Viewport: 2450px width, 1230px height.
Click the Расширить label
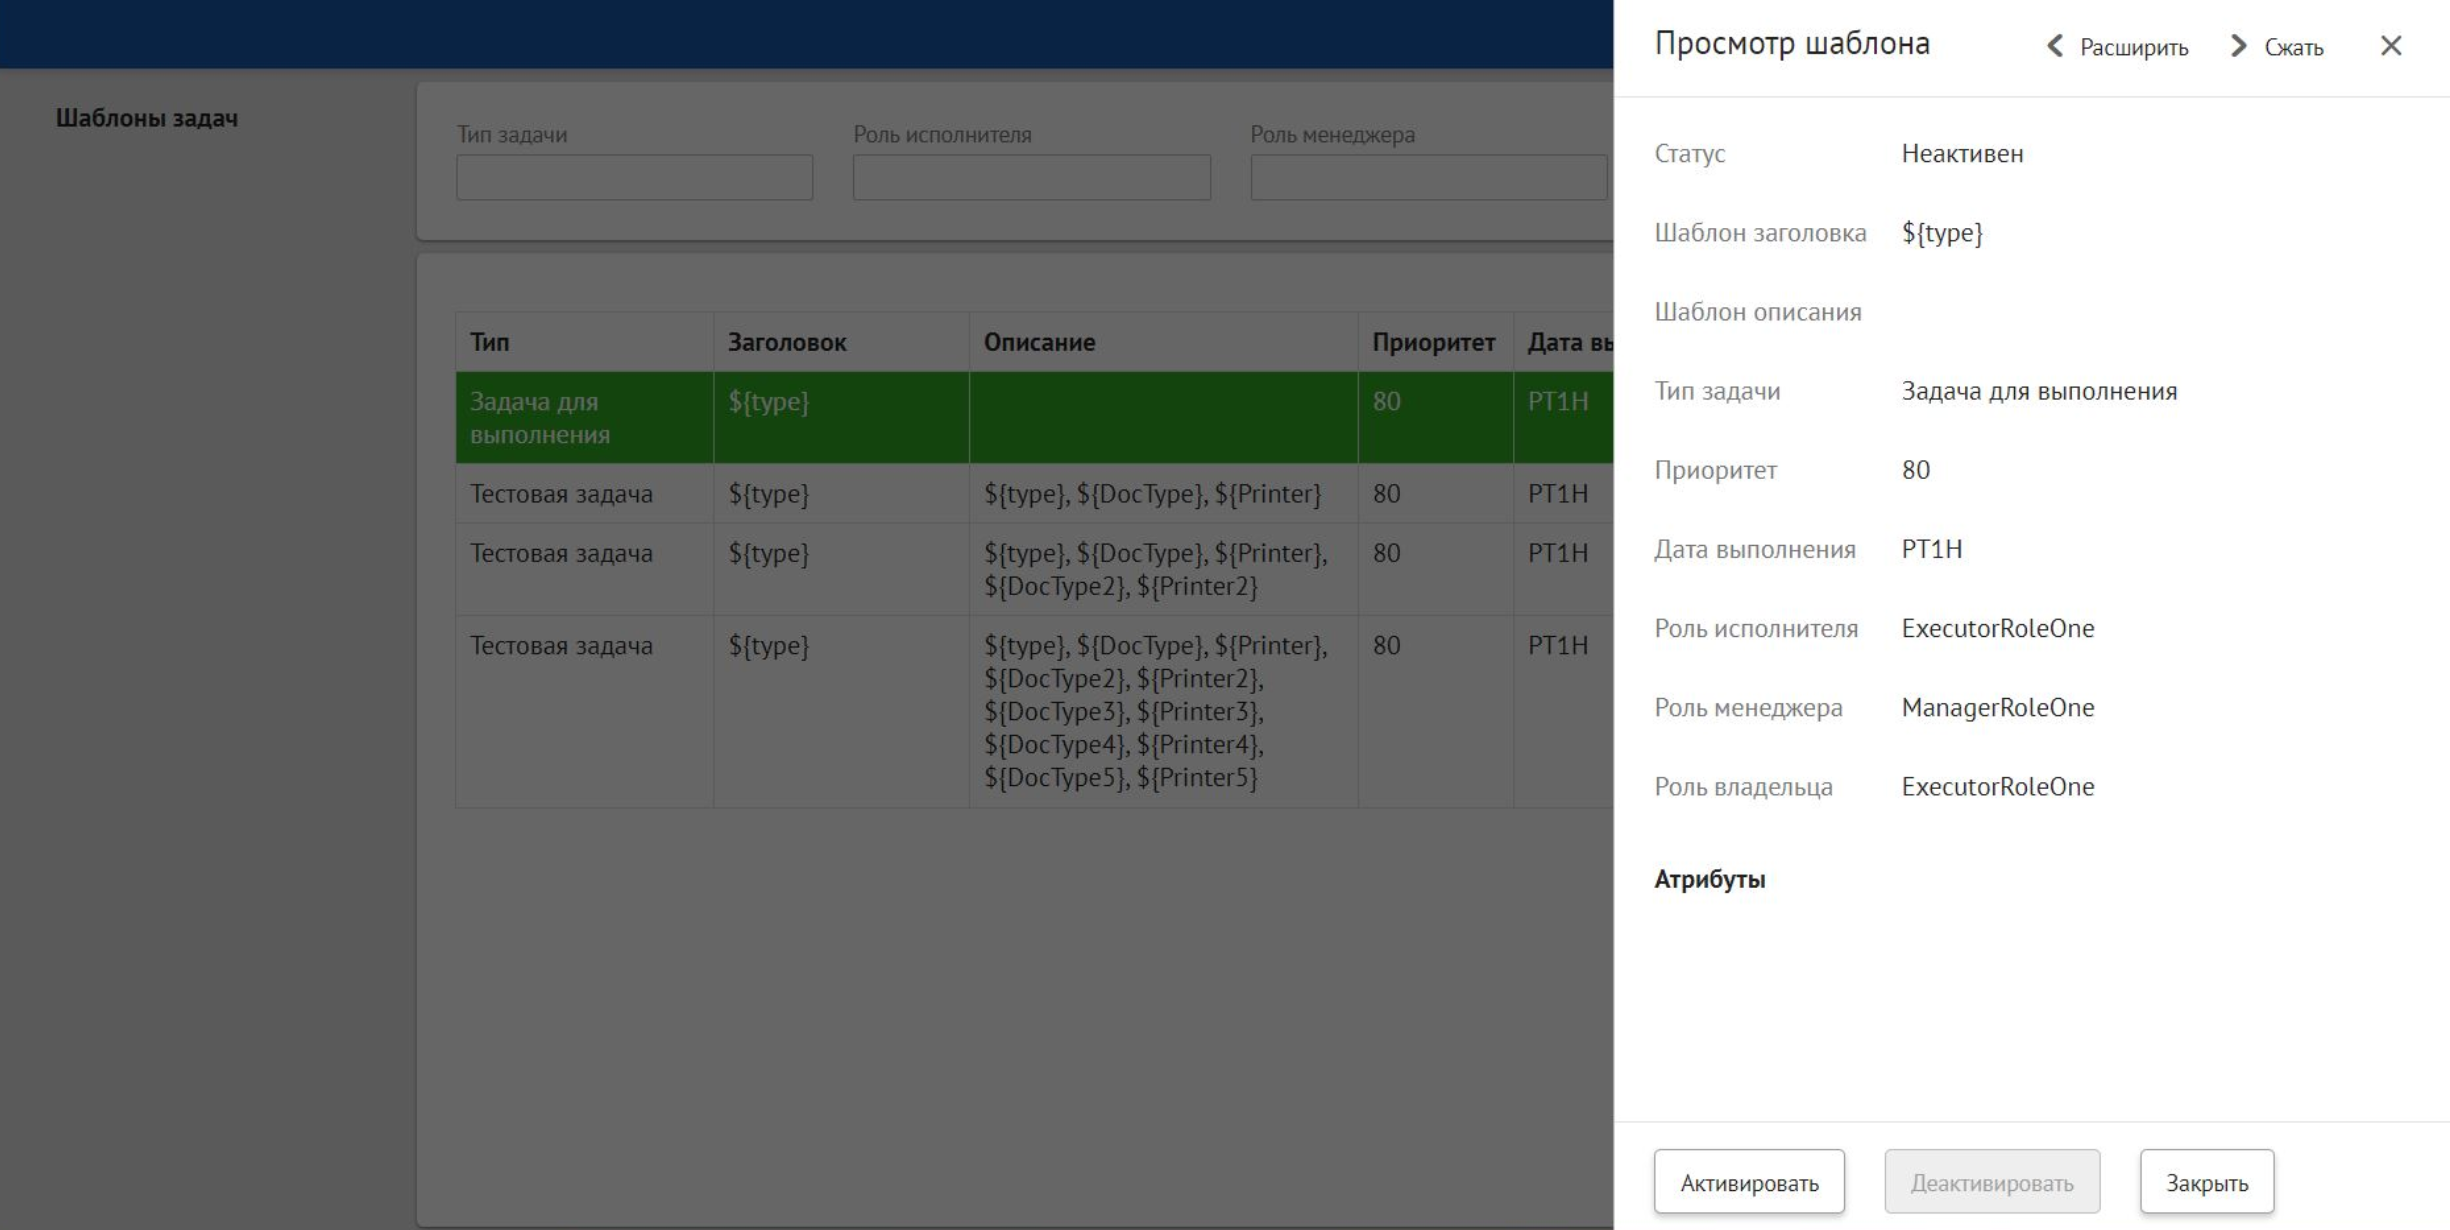[x=2133, y=47]
